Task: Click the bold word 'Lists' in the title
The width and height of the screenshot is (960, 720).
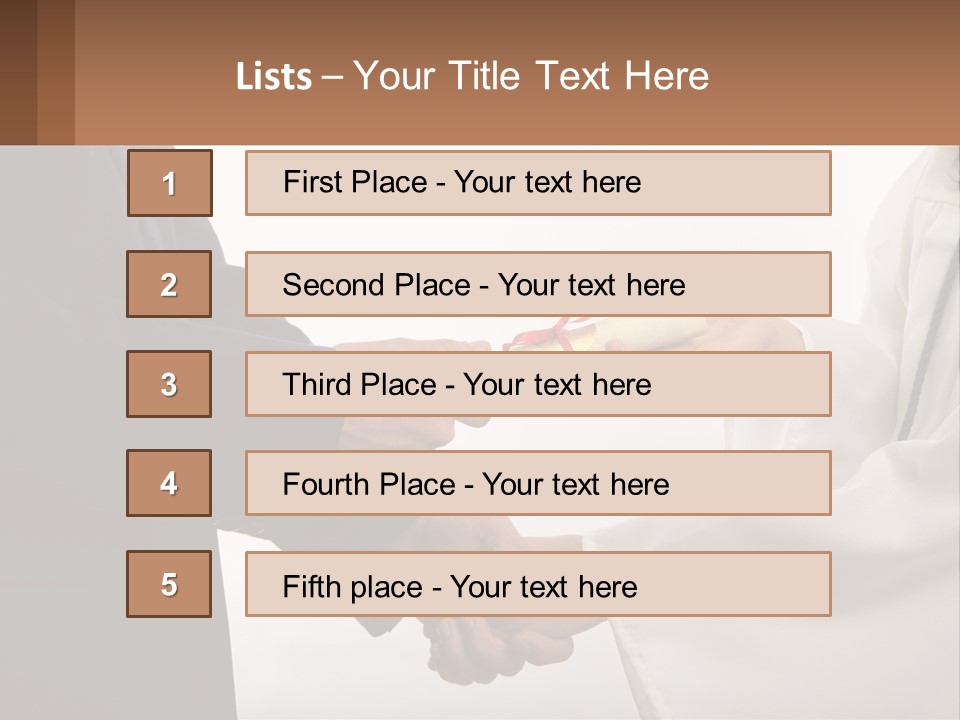Action: point(273,77)
